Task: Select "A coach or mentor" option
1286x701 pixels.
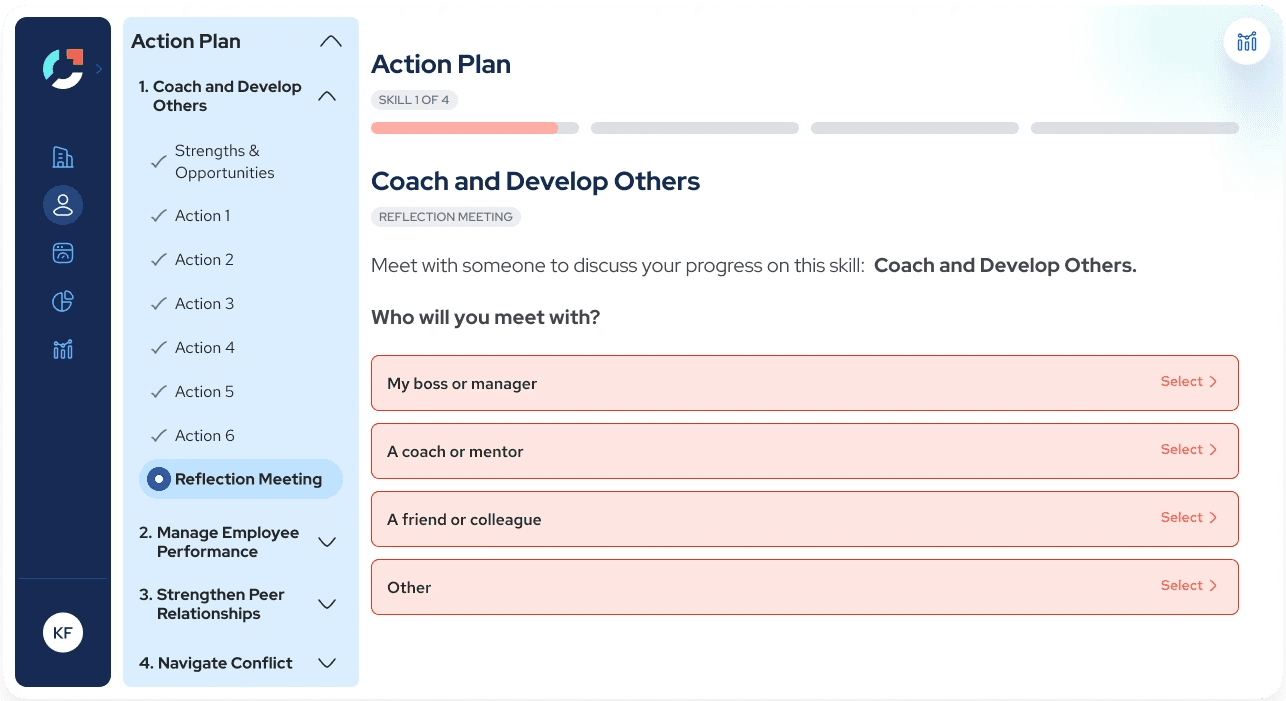Action: (804, 451)
